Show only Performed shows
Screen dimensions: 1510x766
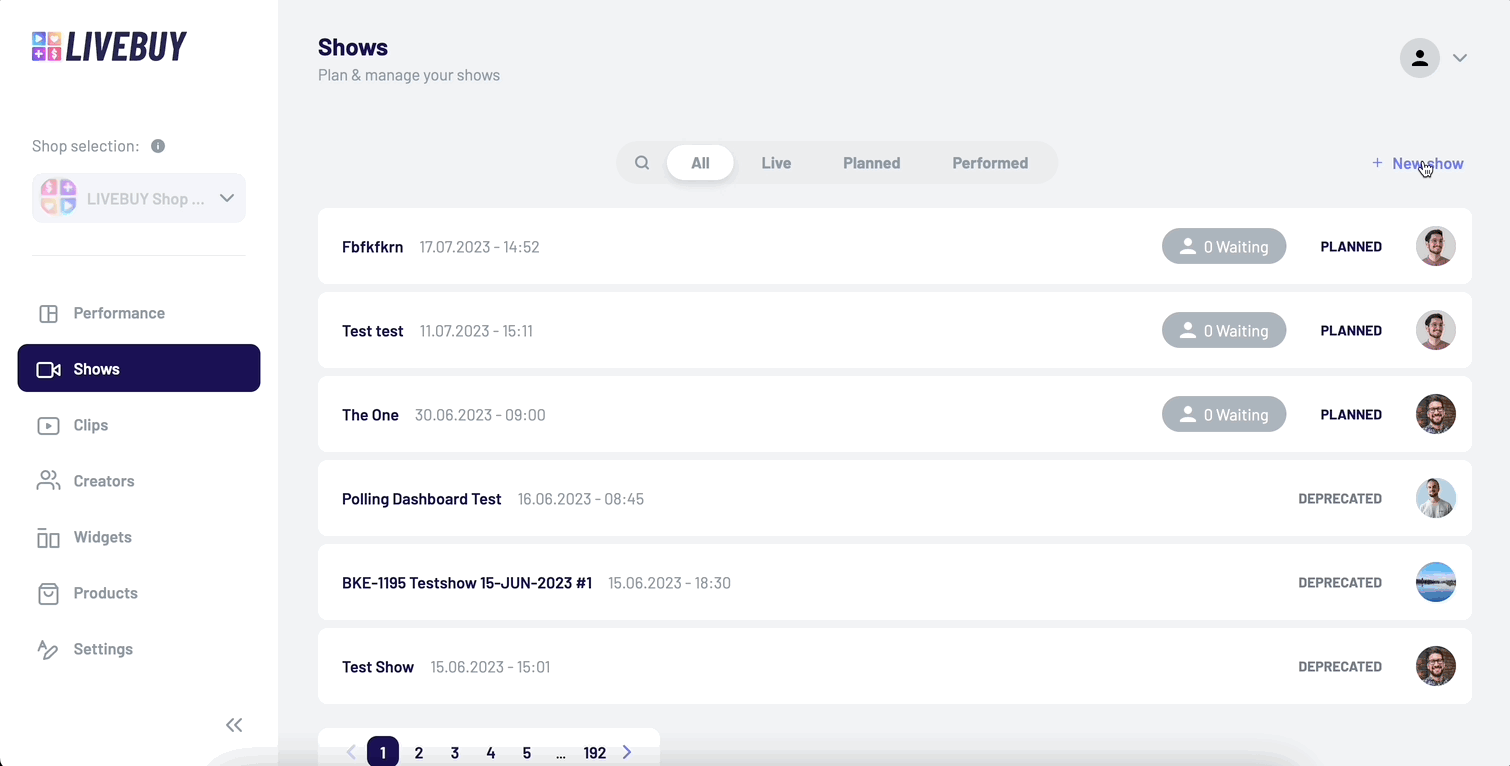[990, 163]
